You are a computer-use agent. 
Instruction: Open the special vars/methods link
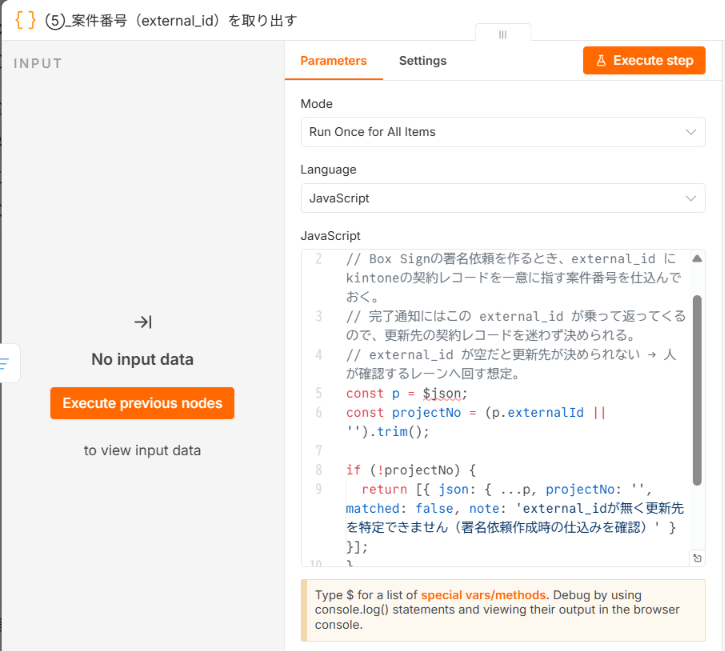click(483, 595)
